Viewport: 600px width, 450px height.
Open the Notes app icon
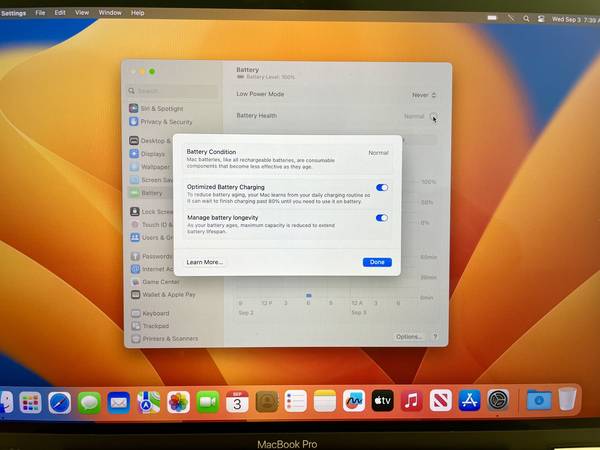(324, 401)
